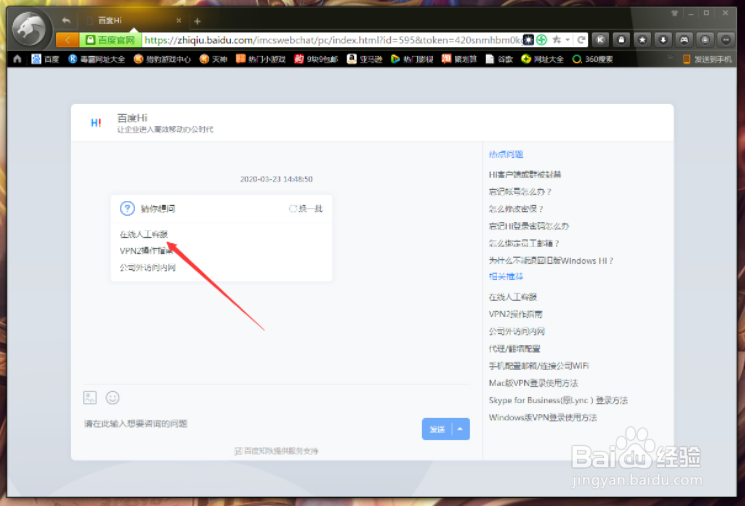Open the 网址大全 bookmark
Viewport: 745px width, 506px height.
coord(542,59)
